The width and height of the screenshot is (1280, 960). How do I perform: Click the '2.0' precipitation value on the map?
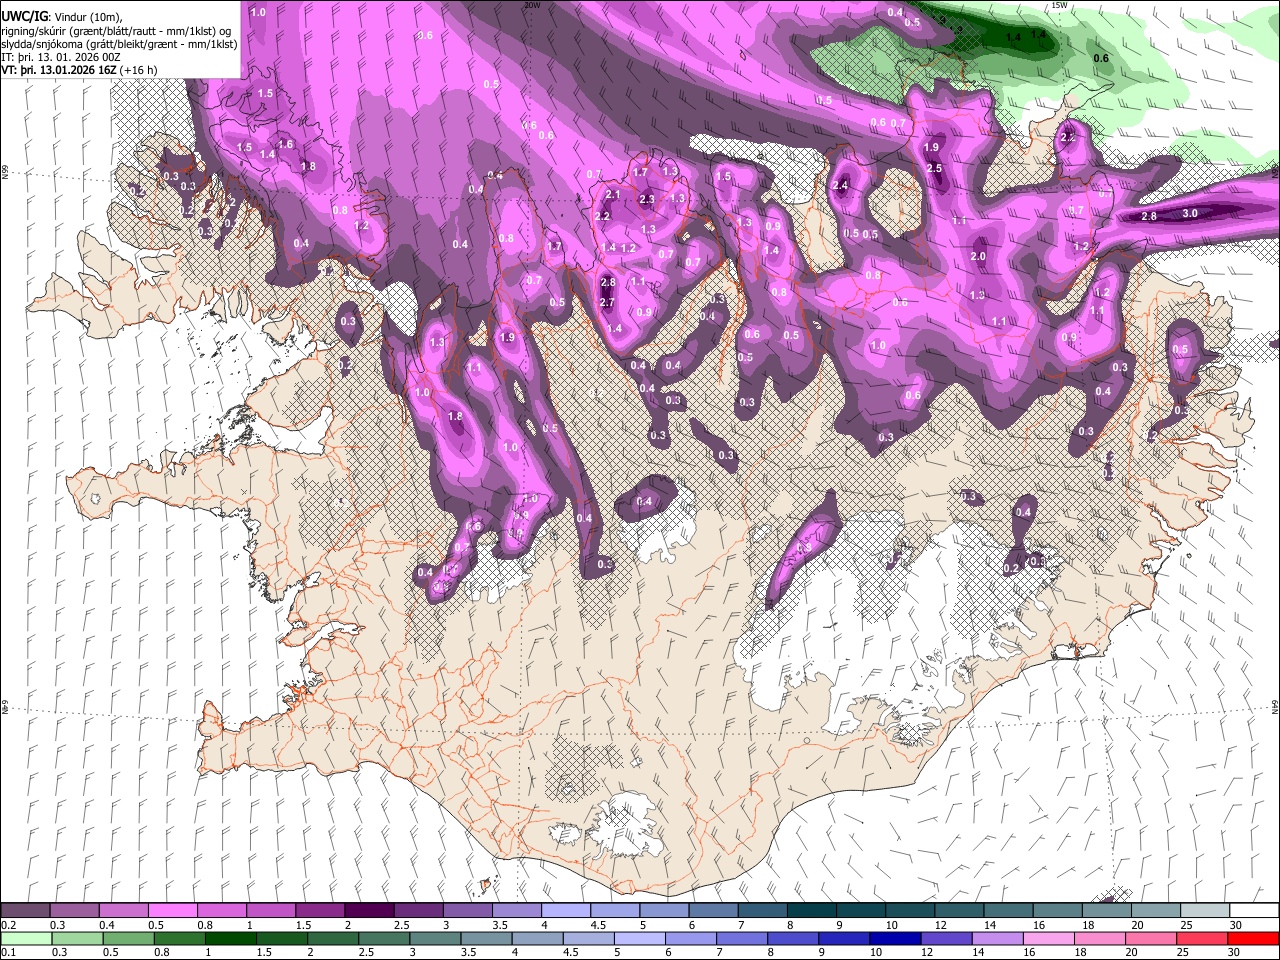pyautogui.click(x=978, y=256)
